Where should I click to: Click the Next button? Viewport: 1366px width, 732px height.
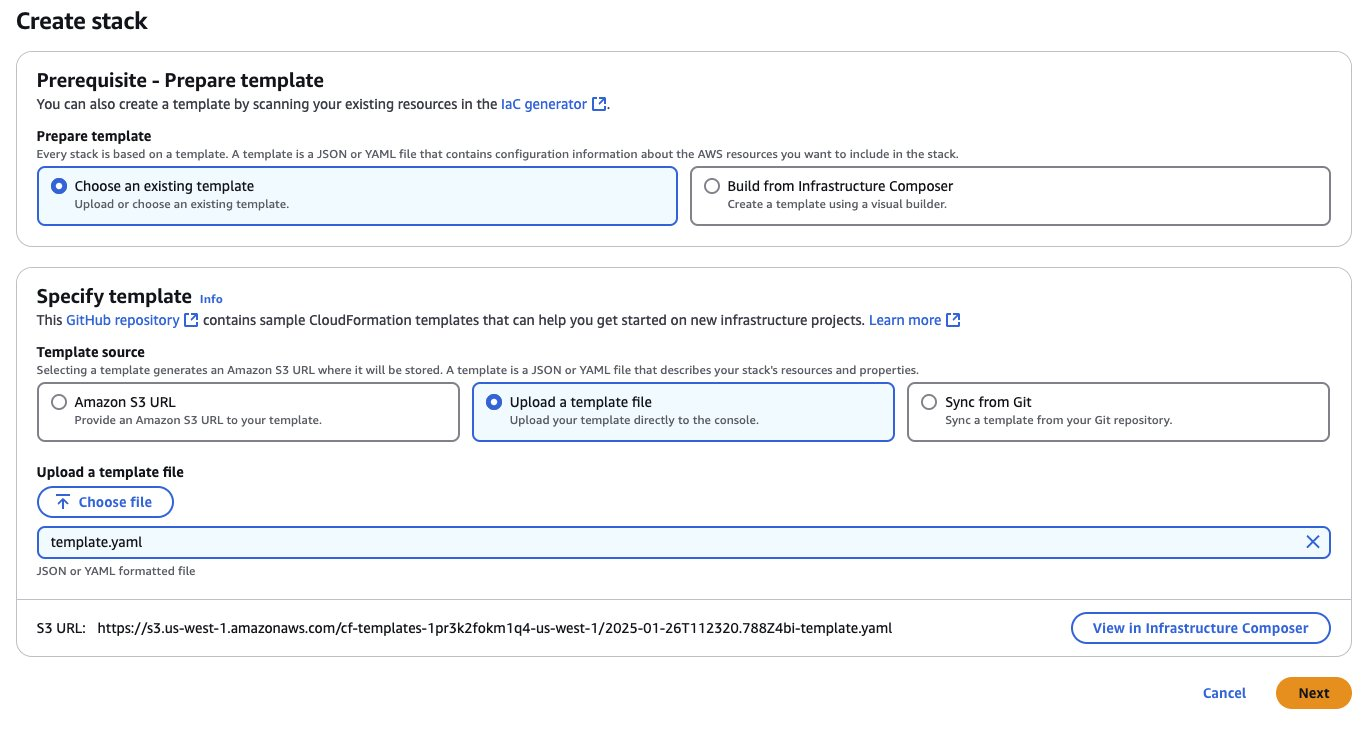[x=1313, y=693]
